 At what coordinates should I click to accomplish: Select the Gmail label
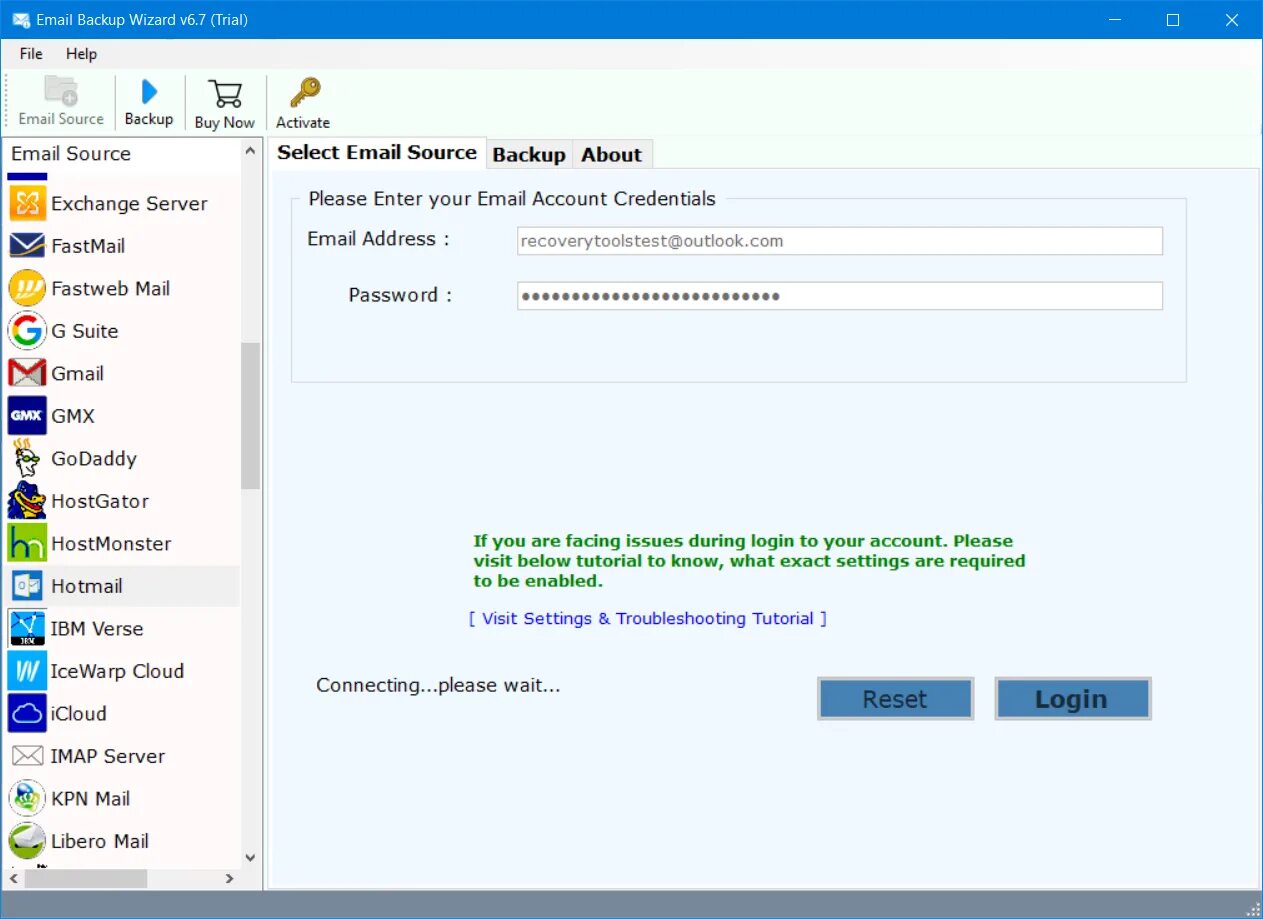coord(78,373)
